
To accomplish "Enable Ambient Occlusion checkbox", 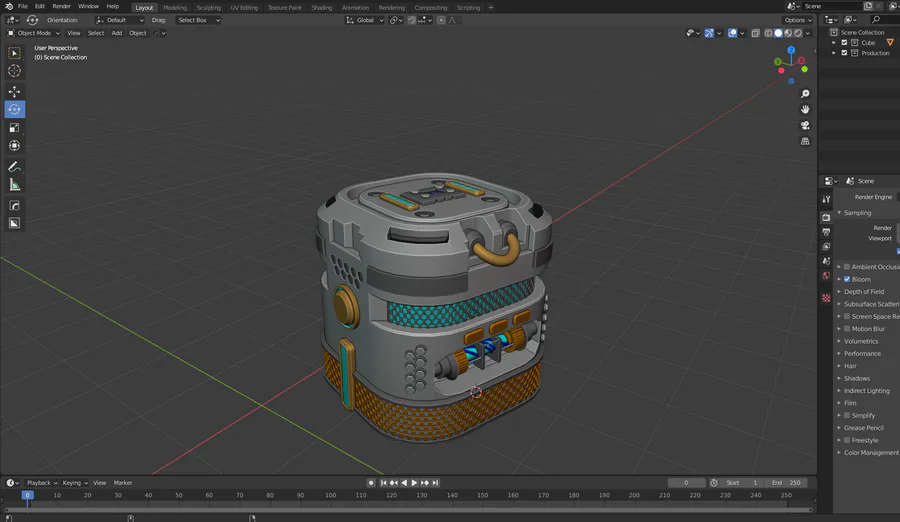I will coord(847,267).
